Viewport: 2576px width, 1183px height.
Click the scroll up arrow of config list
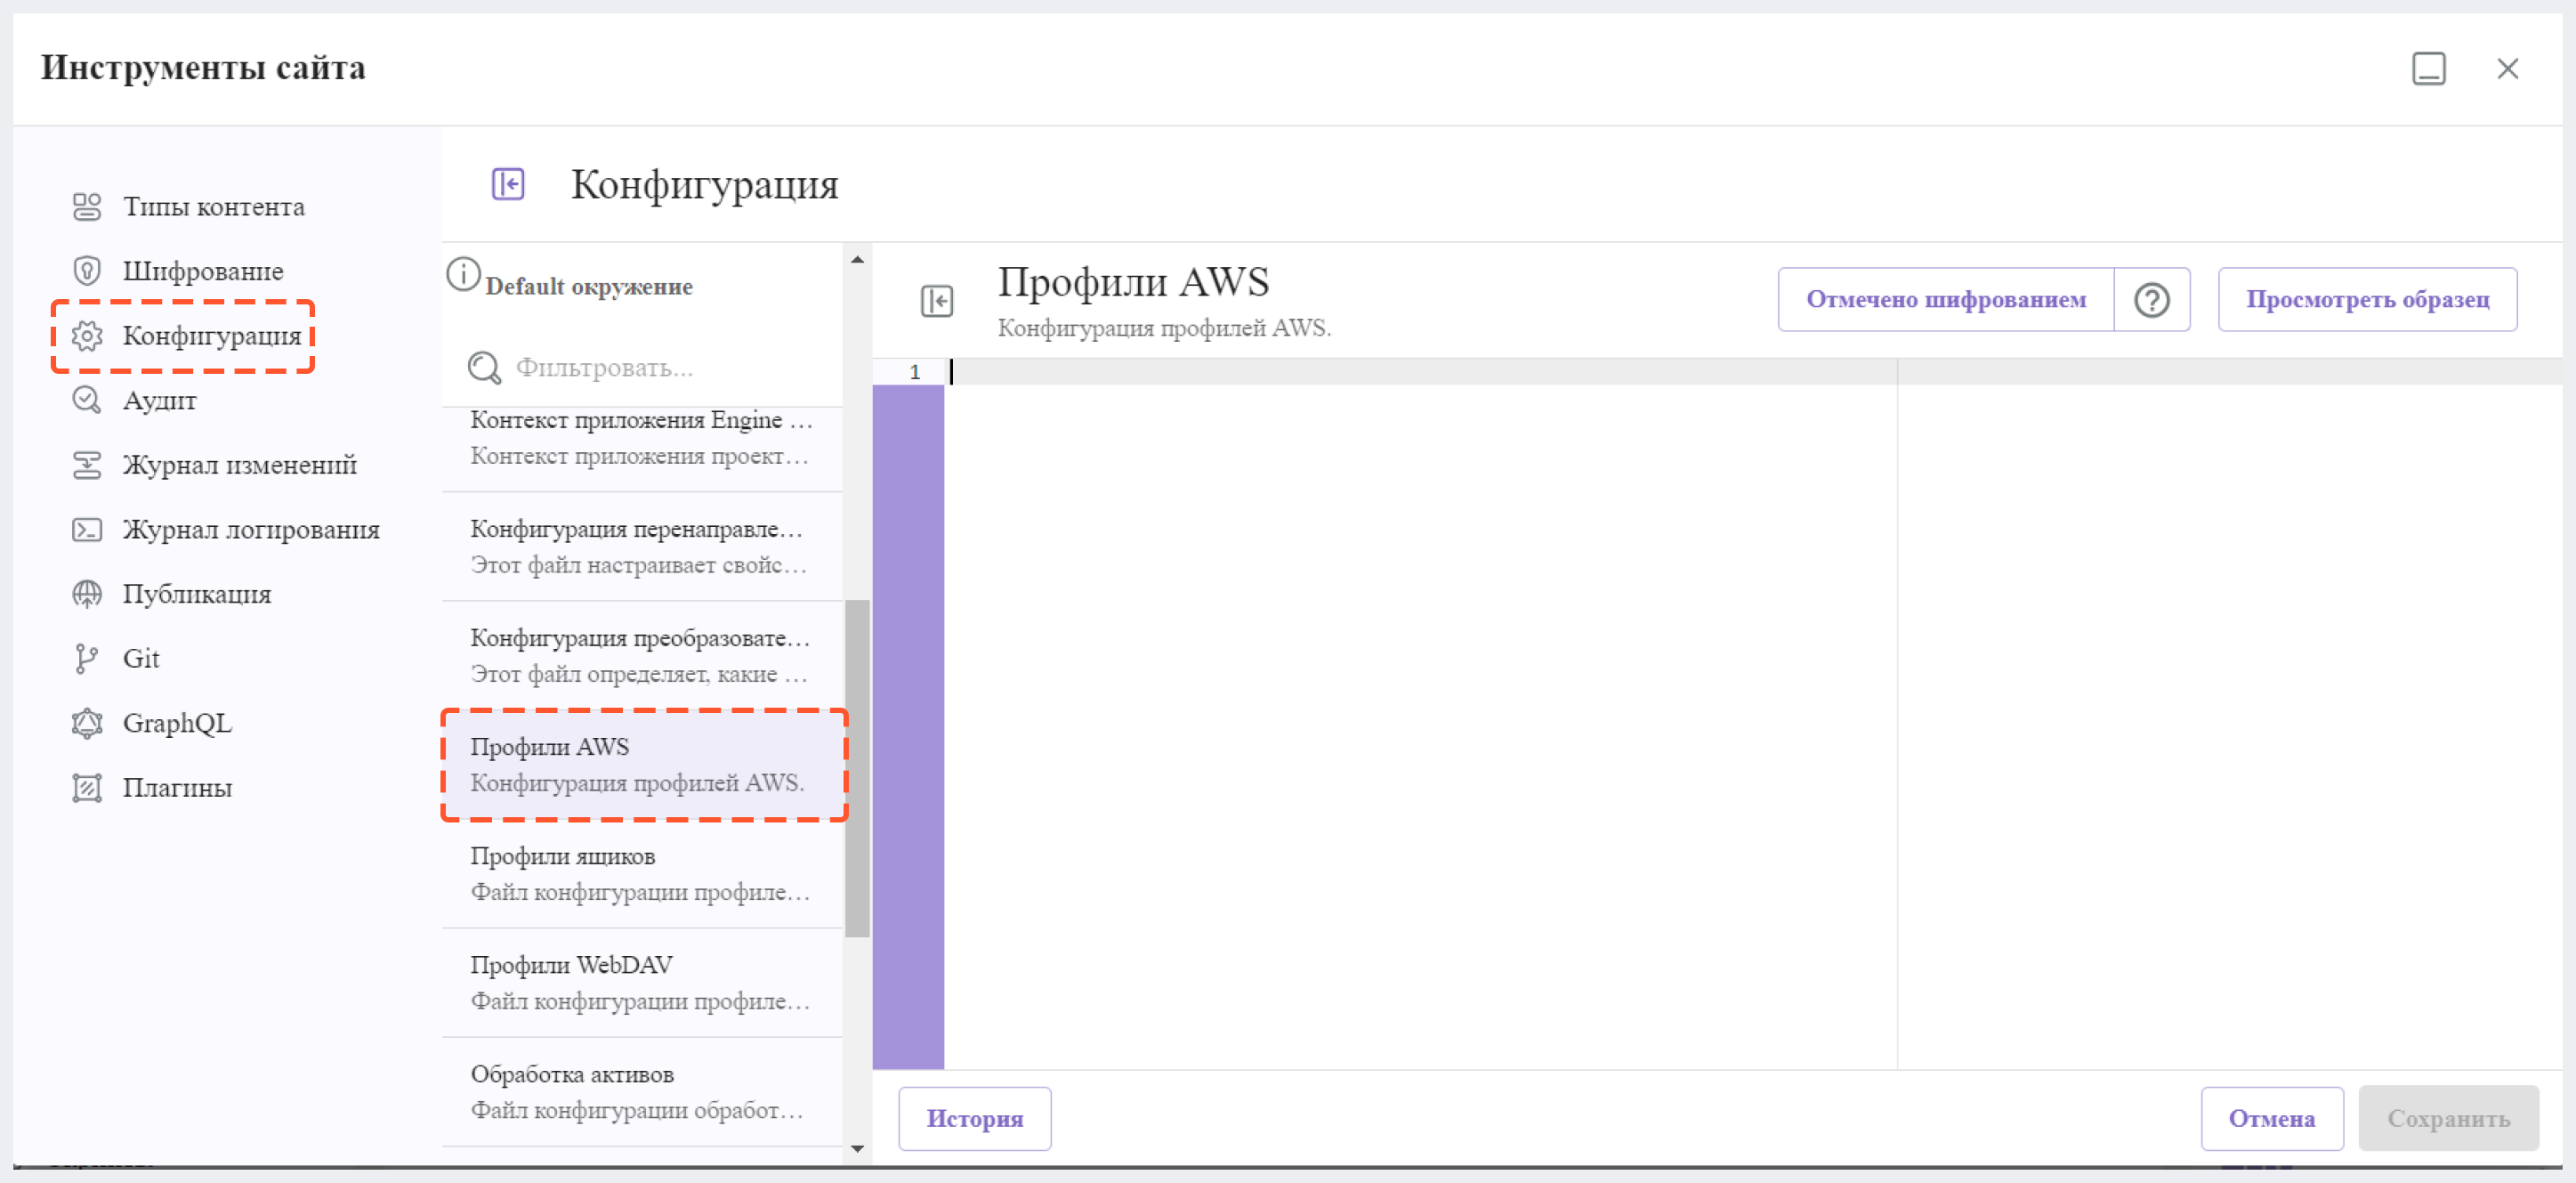pos(857,259)
